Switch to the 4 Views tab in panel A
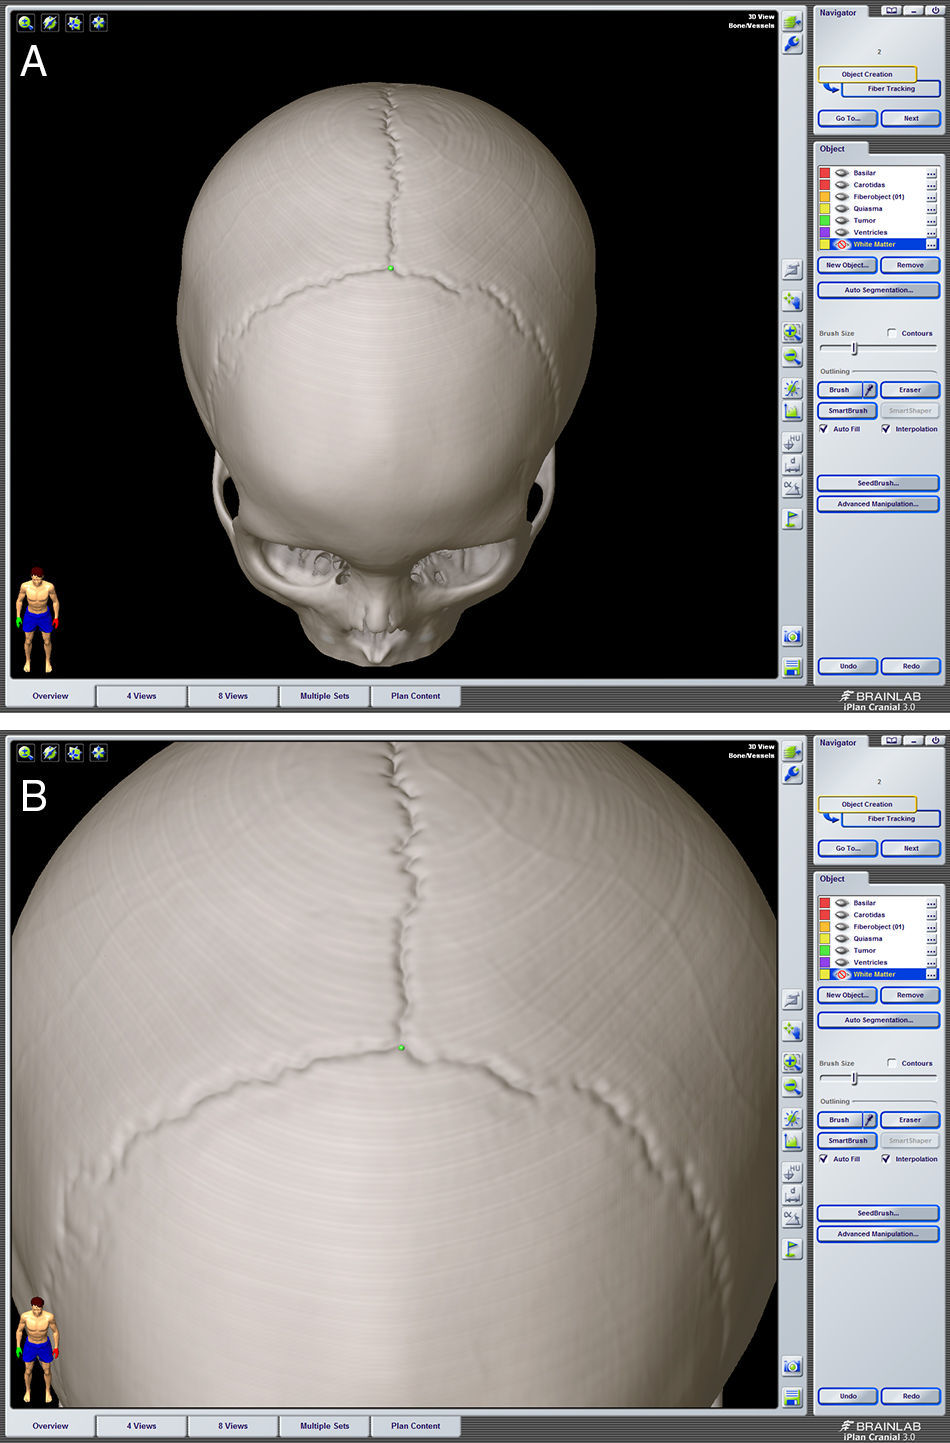The image size is (950, 1443). tap(141, 696)
